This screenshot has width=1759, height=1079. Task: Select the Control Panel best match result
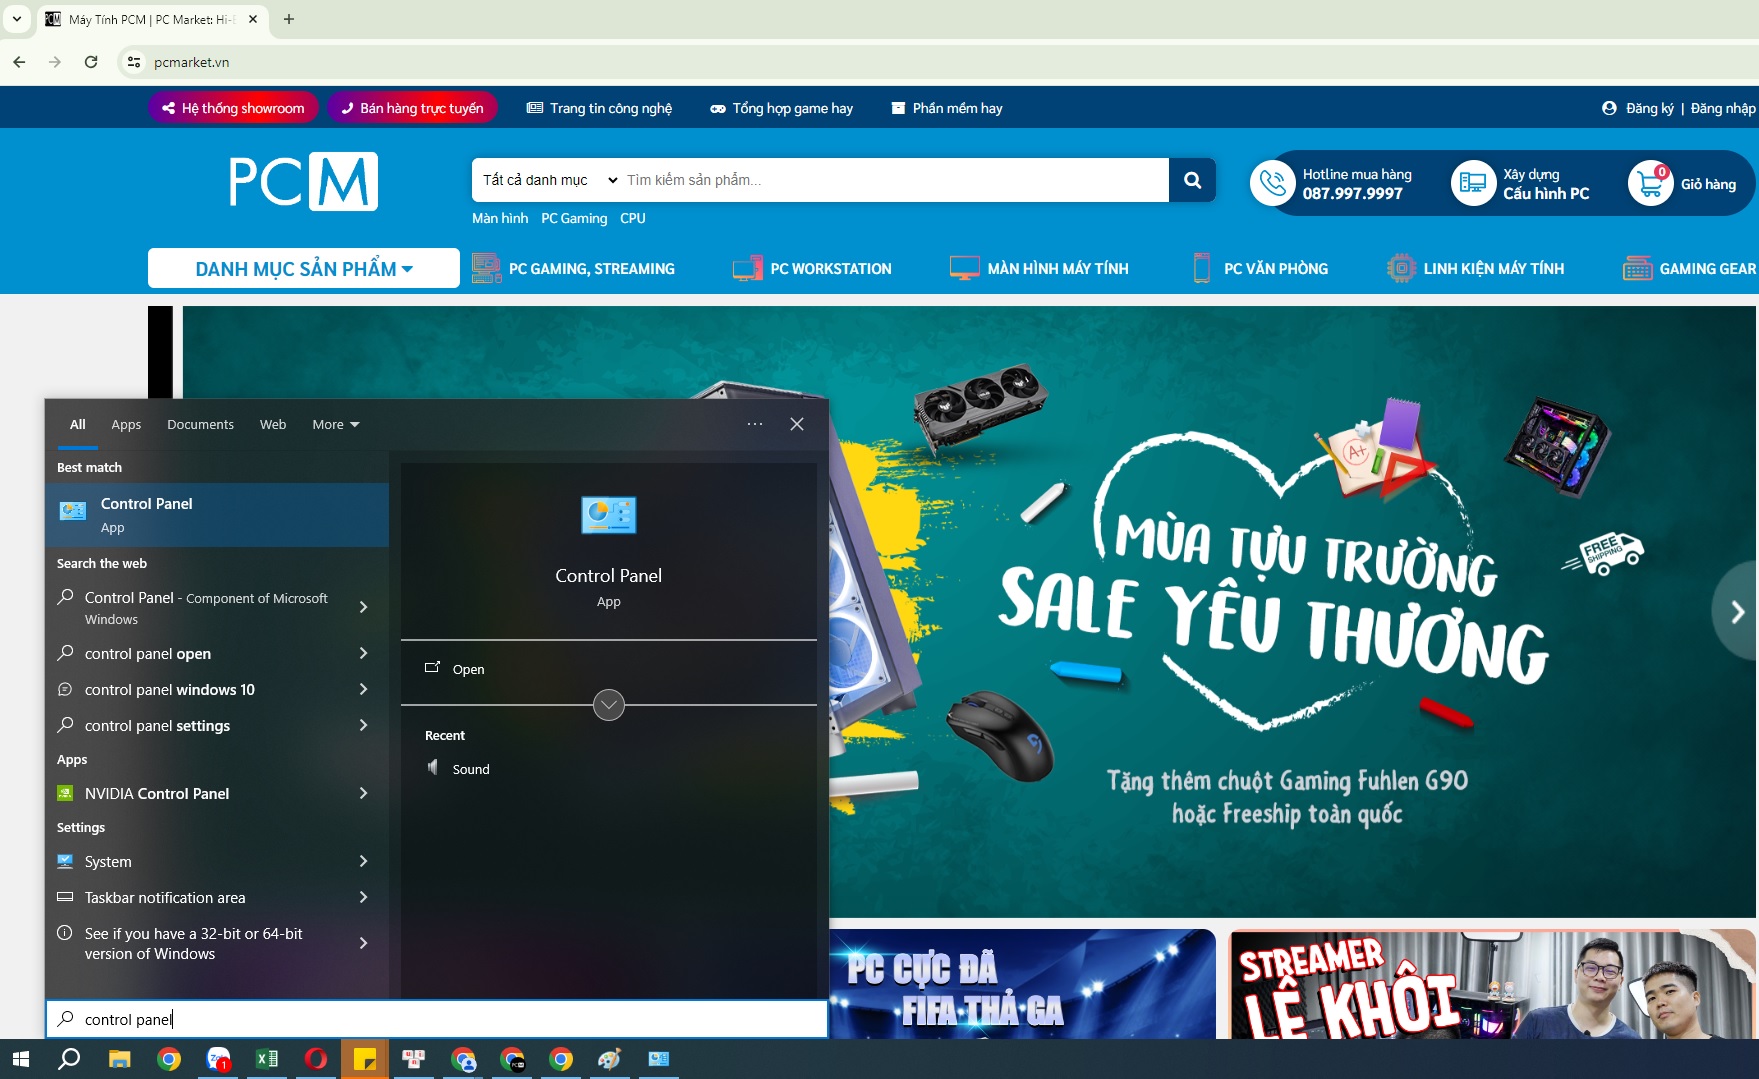(217, 515)
